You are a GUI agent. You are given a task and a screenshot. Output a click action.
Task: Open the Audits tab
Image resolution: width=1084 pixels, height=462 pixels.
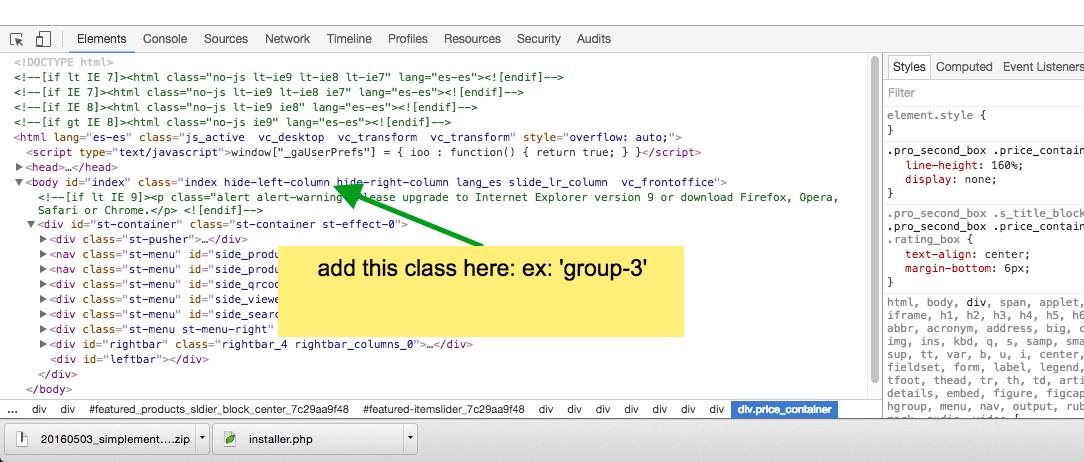(594, 39)
